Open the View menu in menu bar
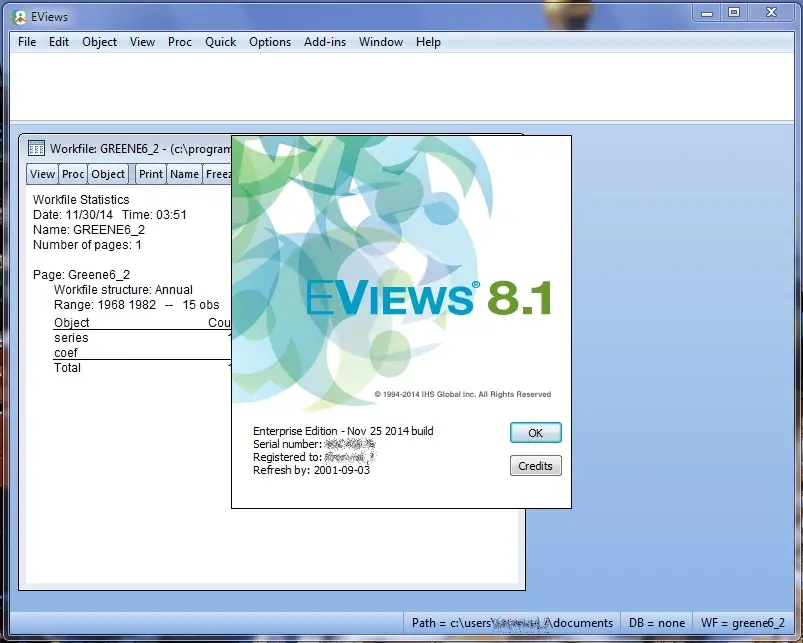Image resolution: width=803 pixels, height=643 pixels. click(142, 42)
